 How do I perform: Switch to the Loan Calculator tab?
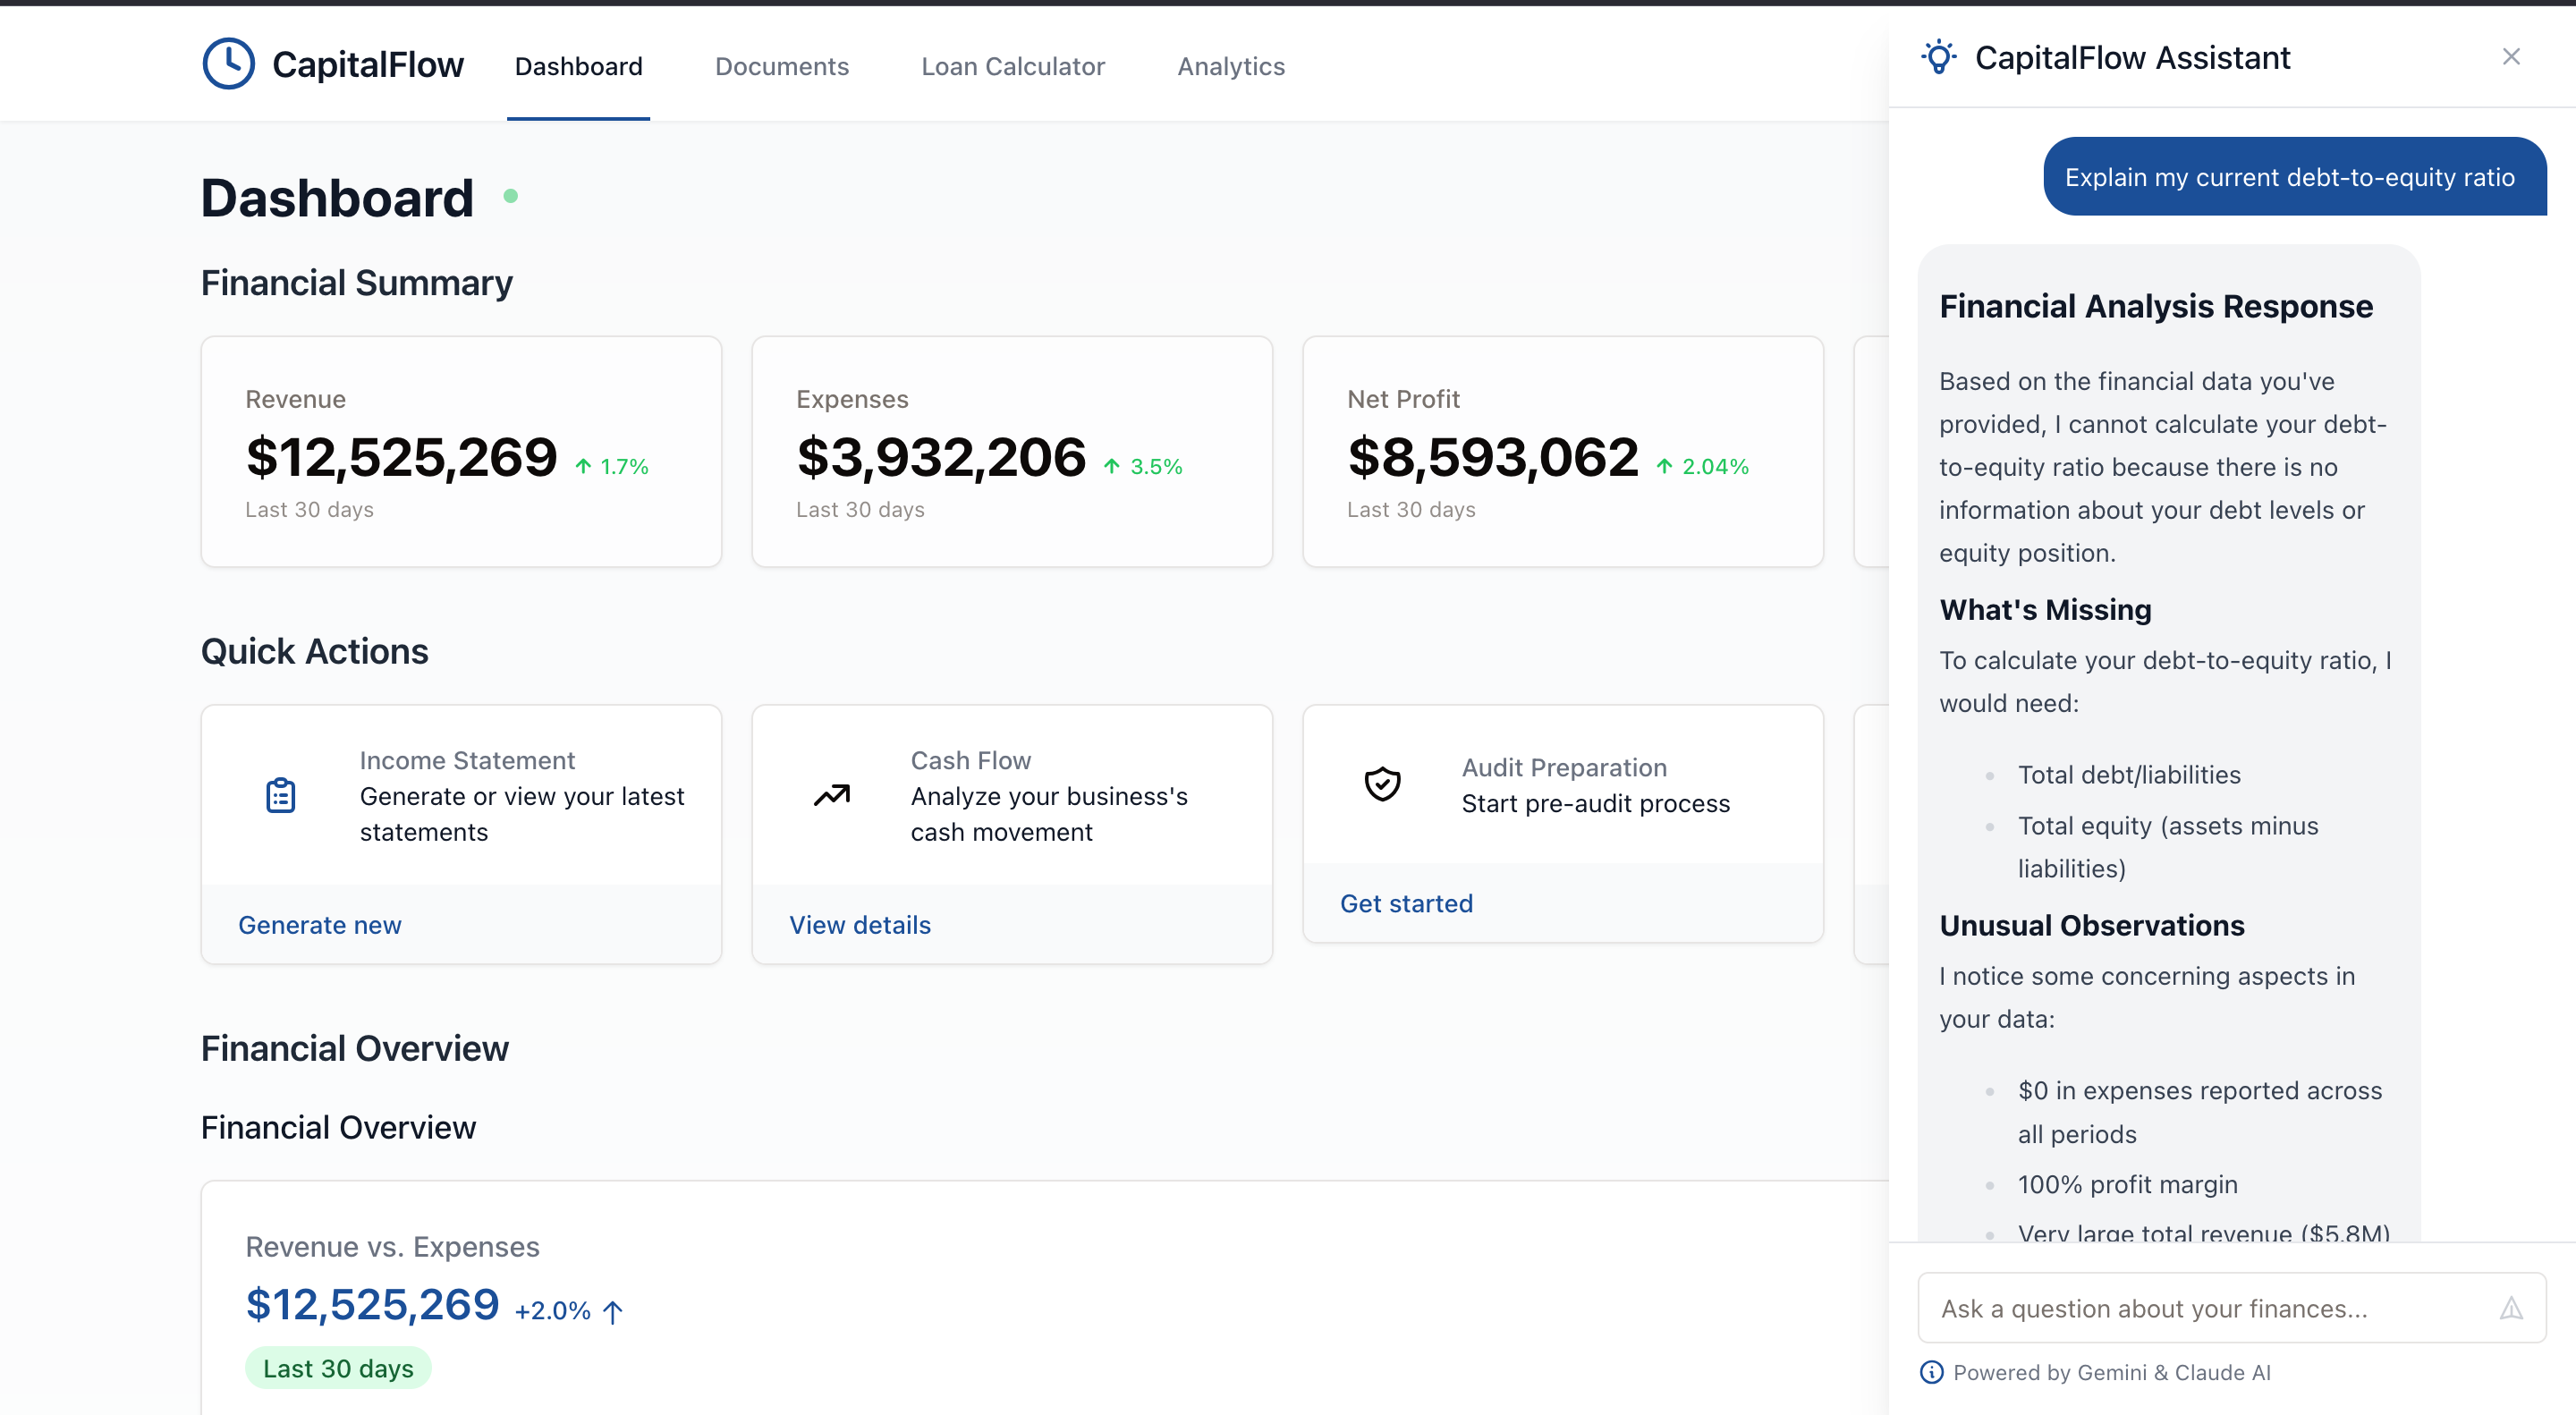[1012, 66]
